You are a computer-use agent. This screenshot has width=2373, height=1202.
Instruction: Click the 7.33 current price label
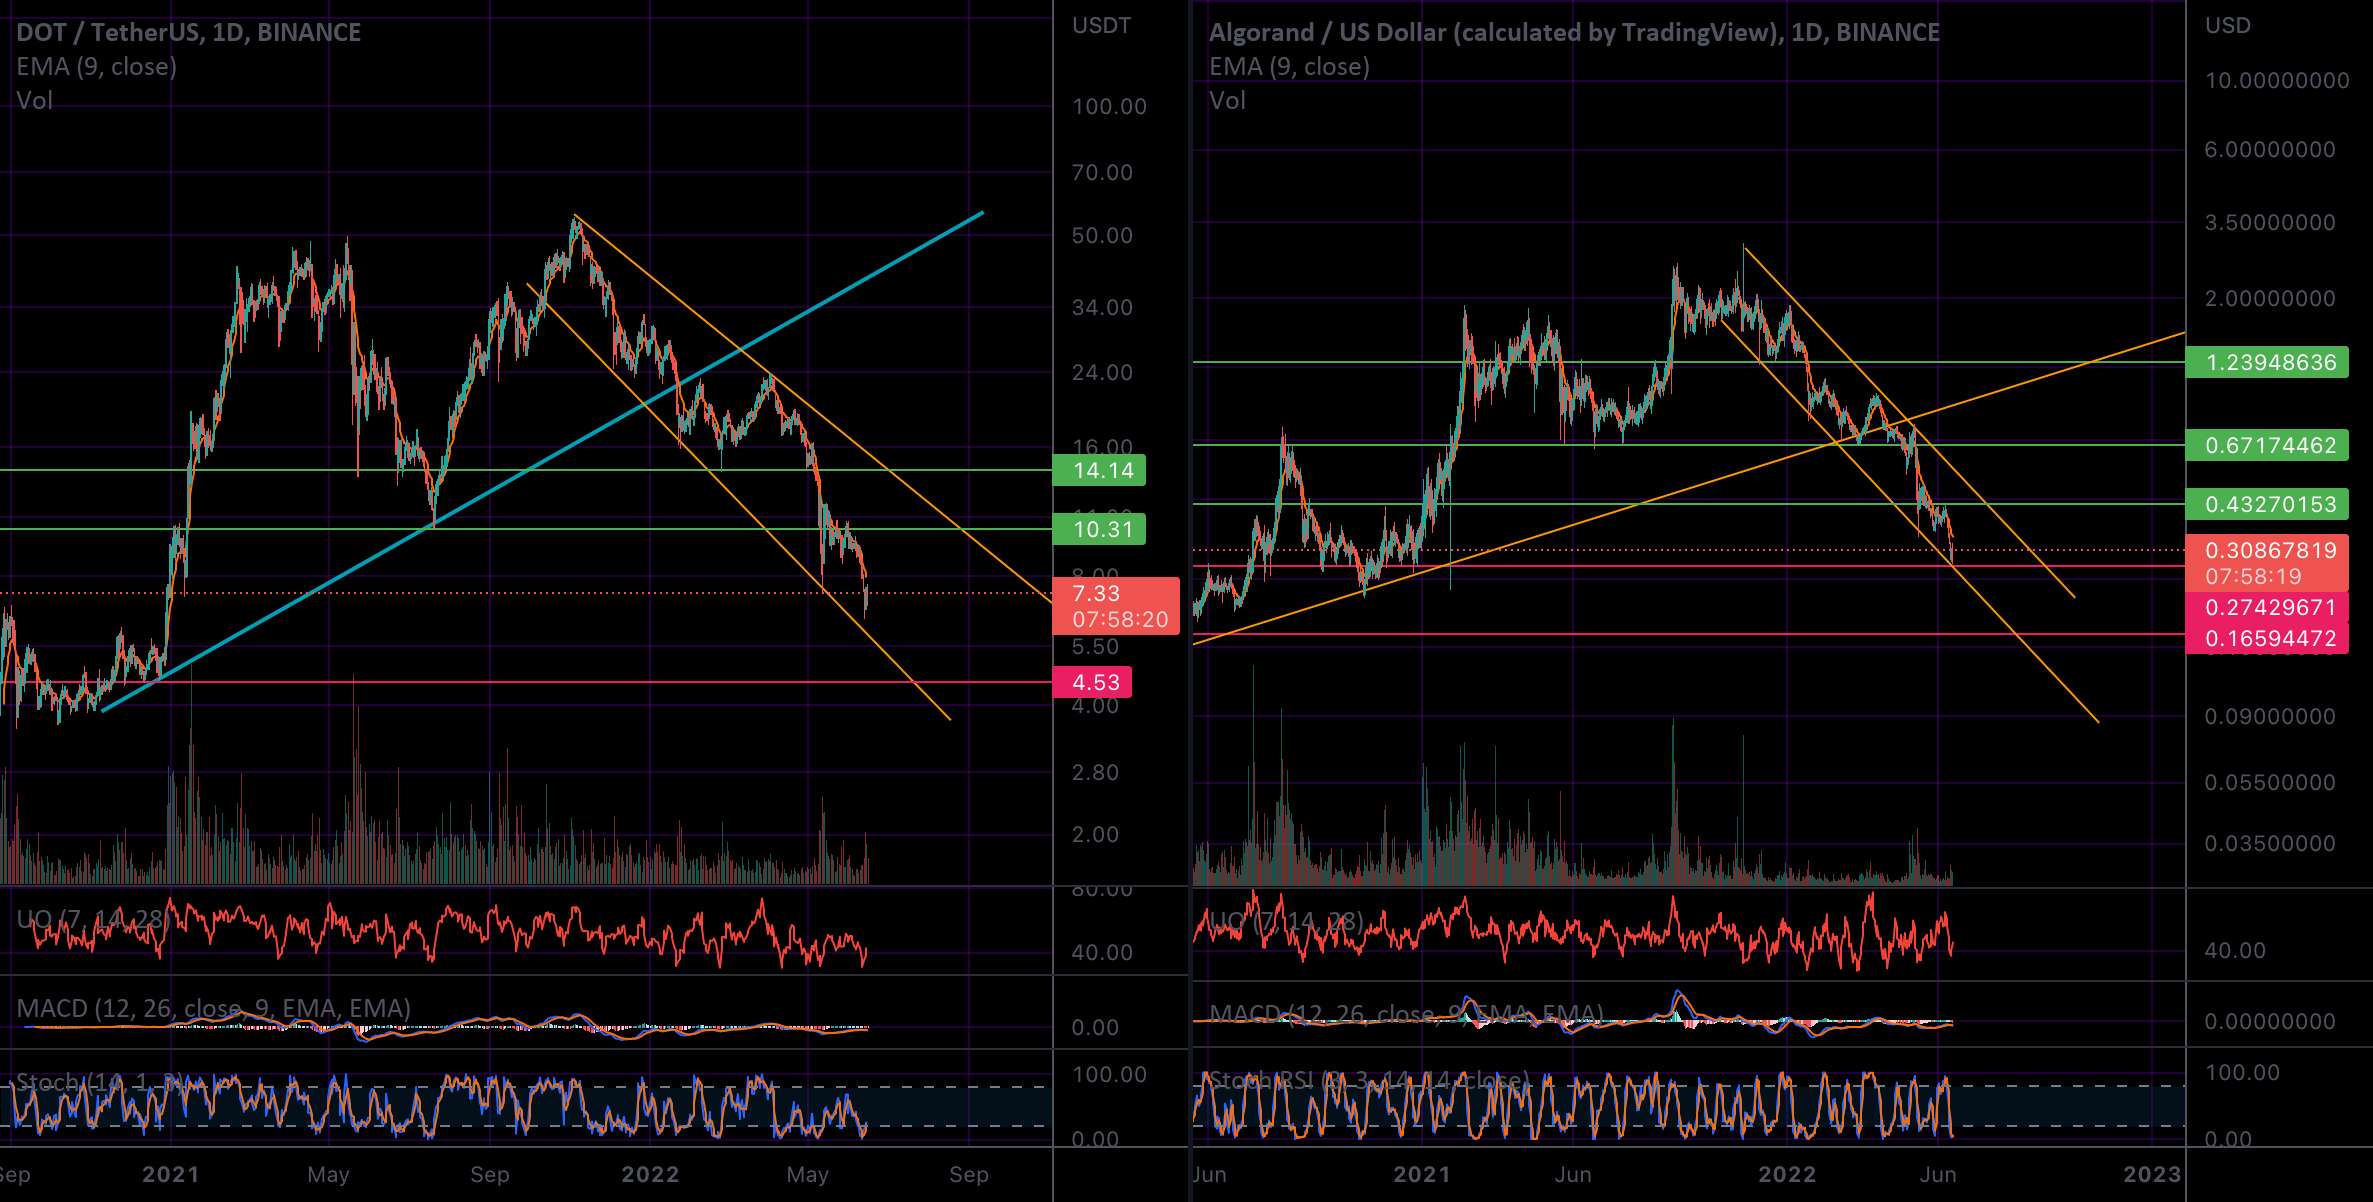click(1116, 606)
